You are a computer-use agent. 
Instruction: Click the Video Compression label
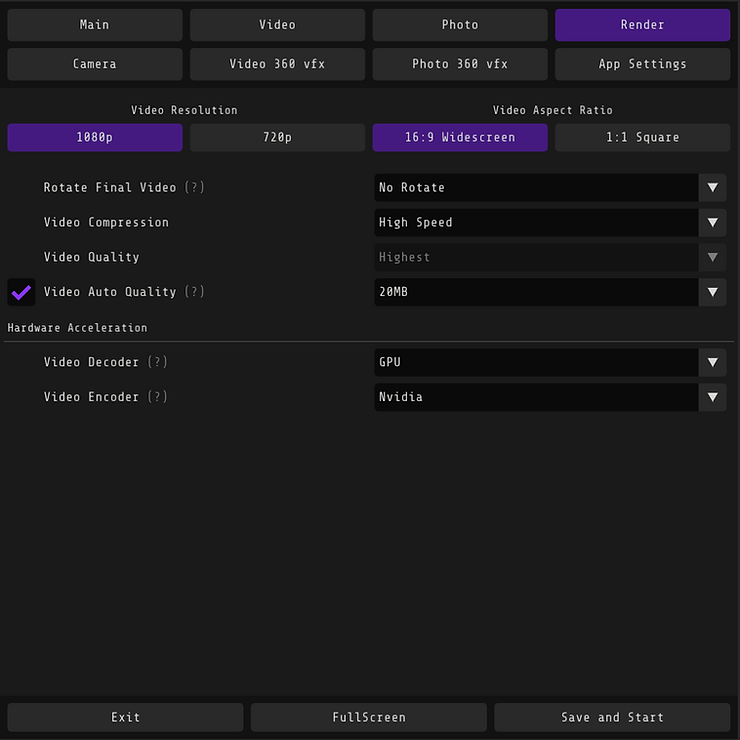[x=106, y=222]
